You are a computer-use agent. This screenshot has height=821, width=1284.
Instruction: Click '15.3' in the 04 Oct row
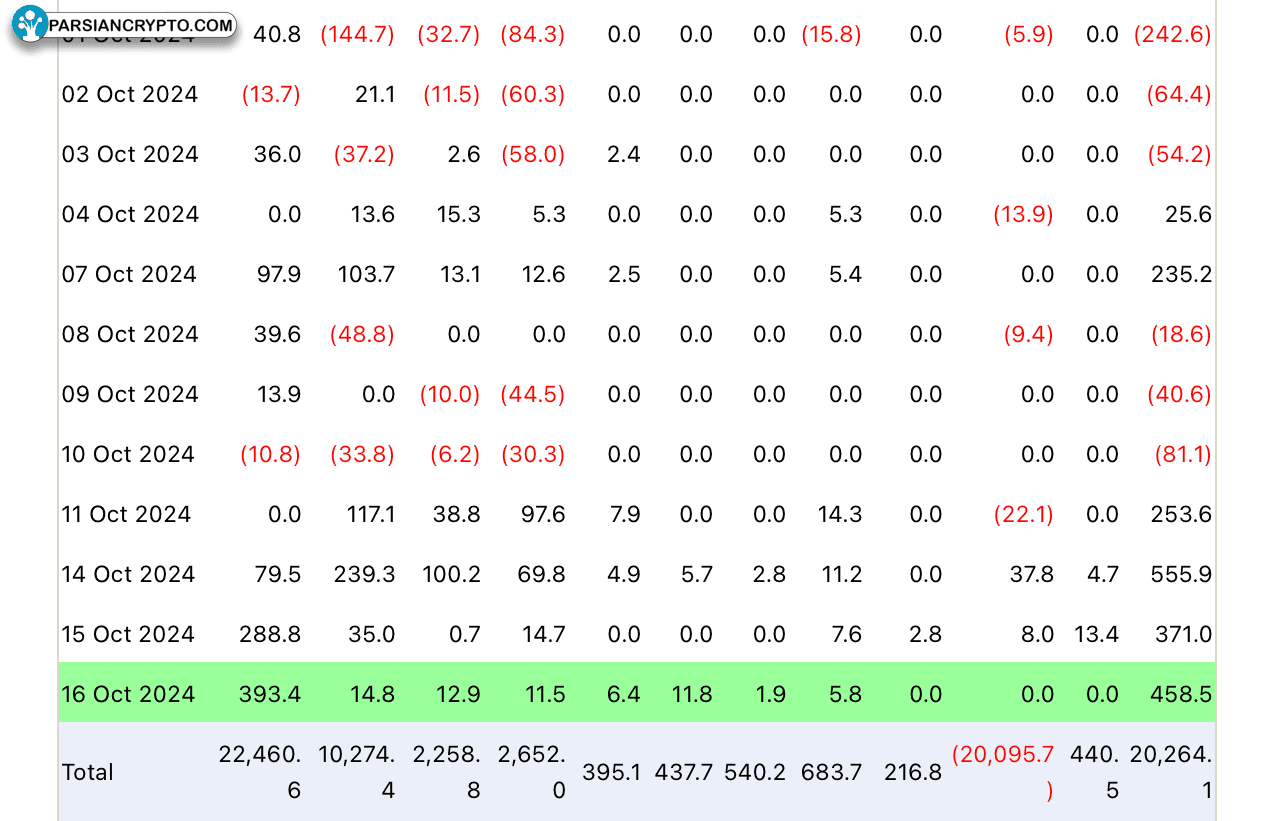[x=459, y=214]
